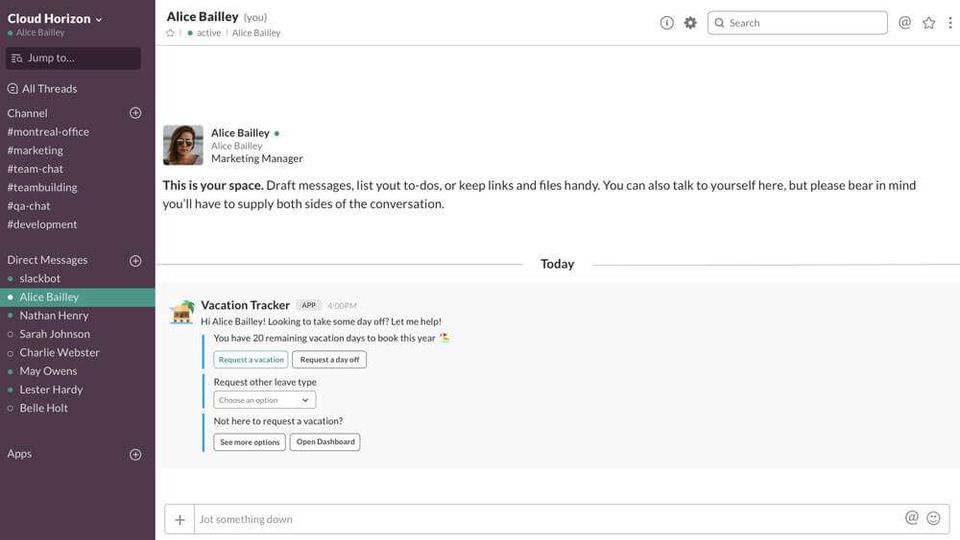Viewport: 960px width, 540px height.
Task: Show mentions and reactions
Action: click(905, 23)
